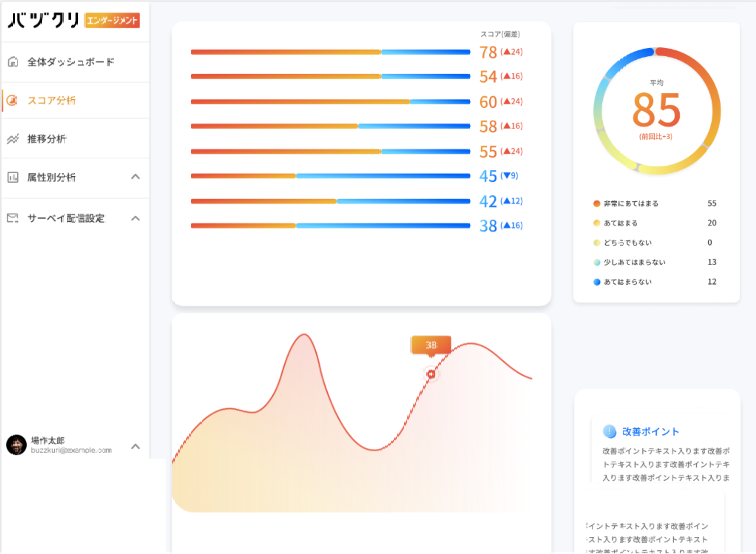Click the スコア分析 sidebar icon
The width and height of the screenshot is (756, 554).
[x=13, y=100]
